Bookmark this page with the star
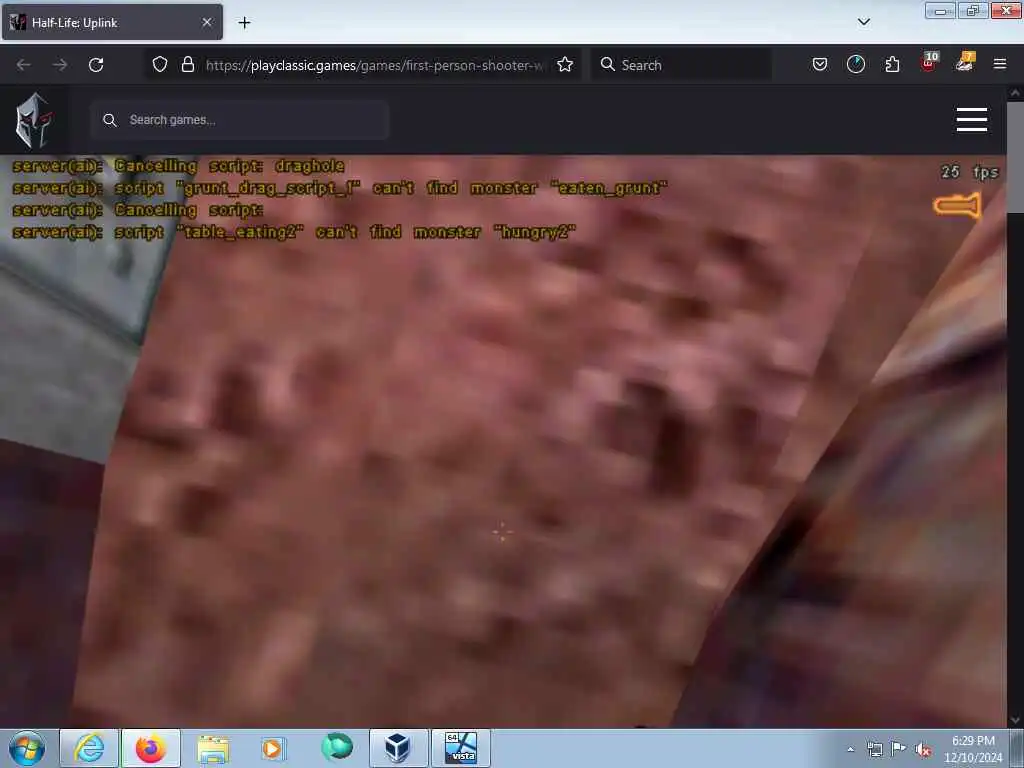The height and width of the screenshot is (768, 1024). coord(565,65)
